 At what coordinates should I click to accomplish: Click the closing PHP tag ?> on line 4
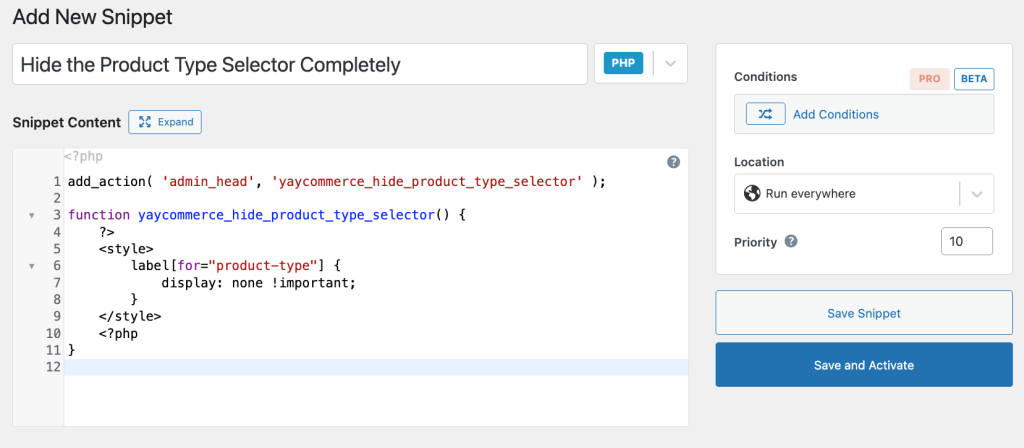click(107, 232)
